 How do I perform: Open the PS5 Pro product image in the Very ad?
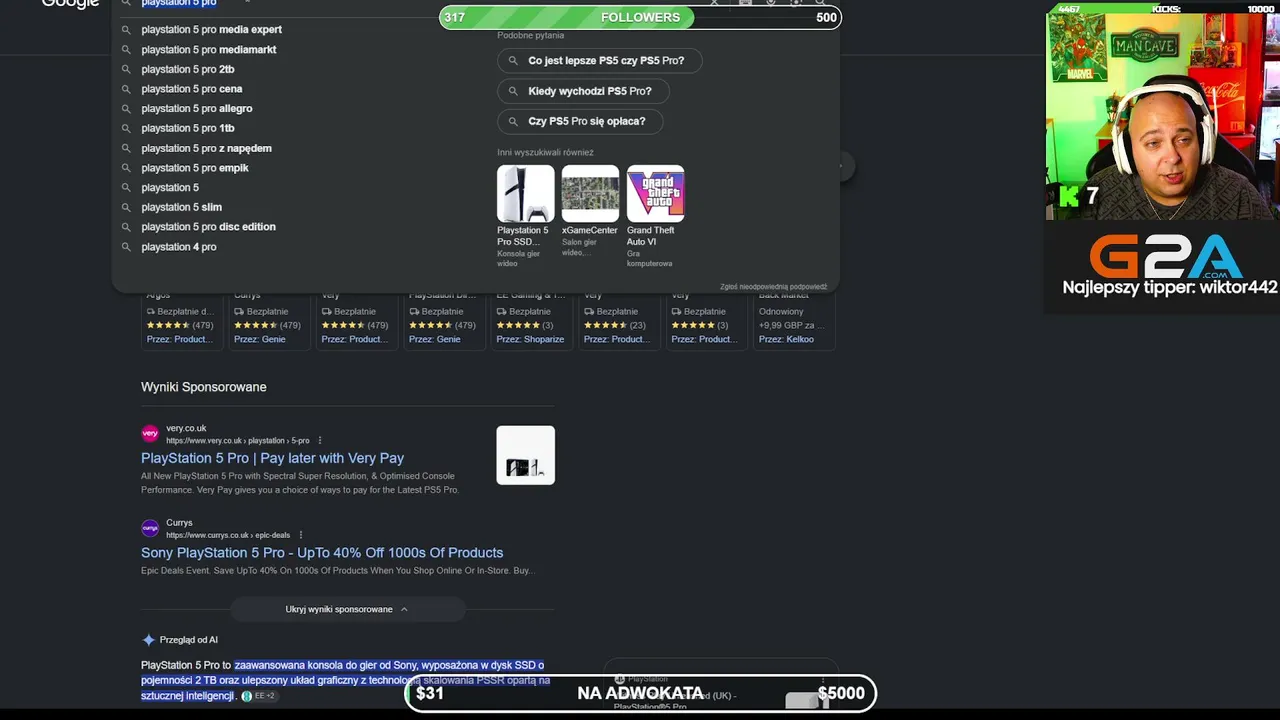[x=525, y=456]
